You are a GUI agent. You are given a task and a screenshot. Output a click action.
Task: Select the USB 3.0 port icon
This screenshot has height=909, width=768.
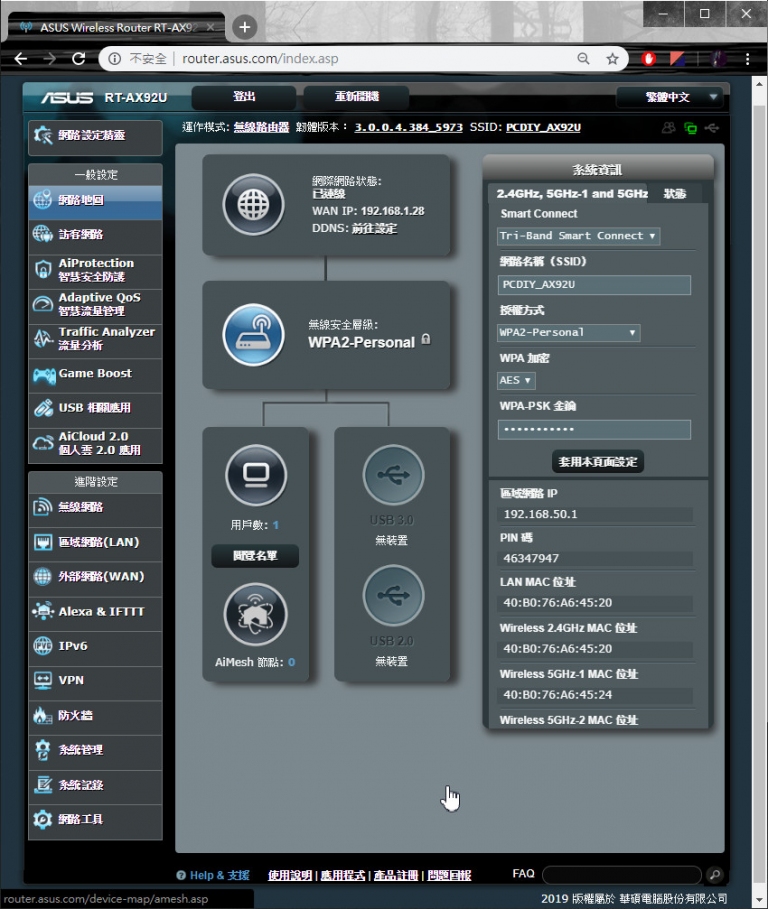point(394,475)
